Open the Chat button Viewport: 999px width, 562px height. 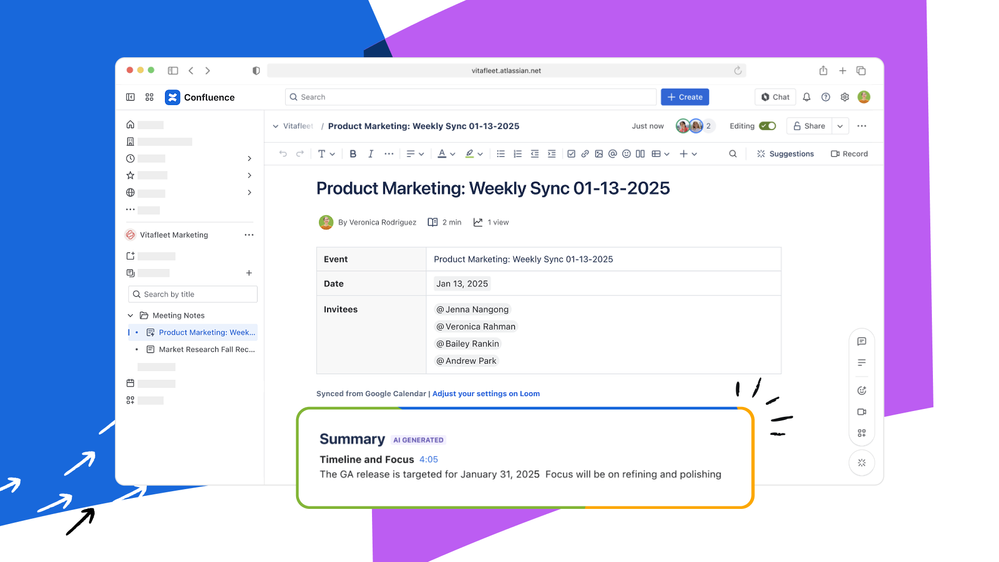[775, 97]
